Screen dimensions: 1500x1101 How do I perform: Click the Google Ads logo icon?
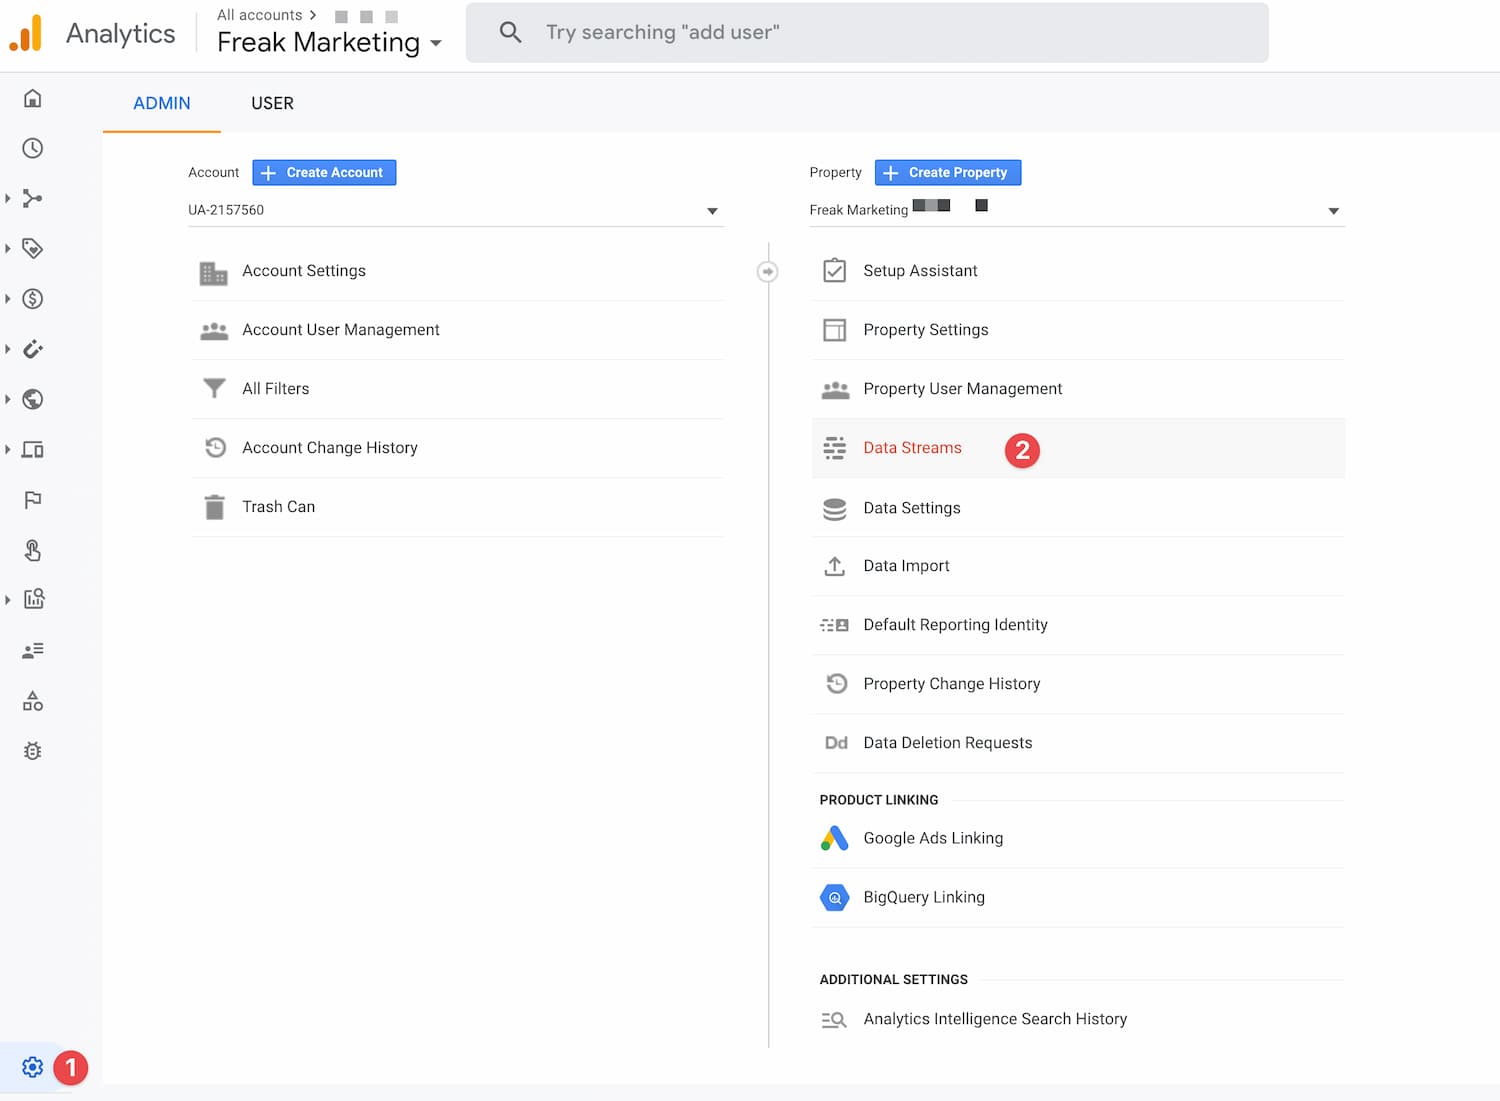click(834, 838)
